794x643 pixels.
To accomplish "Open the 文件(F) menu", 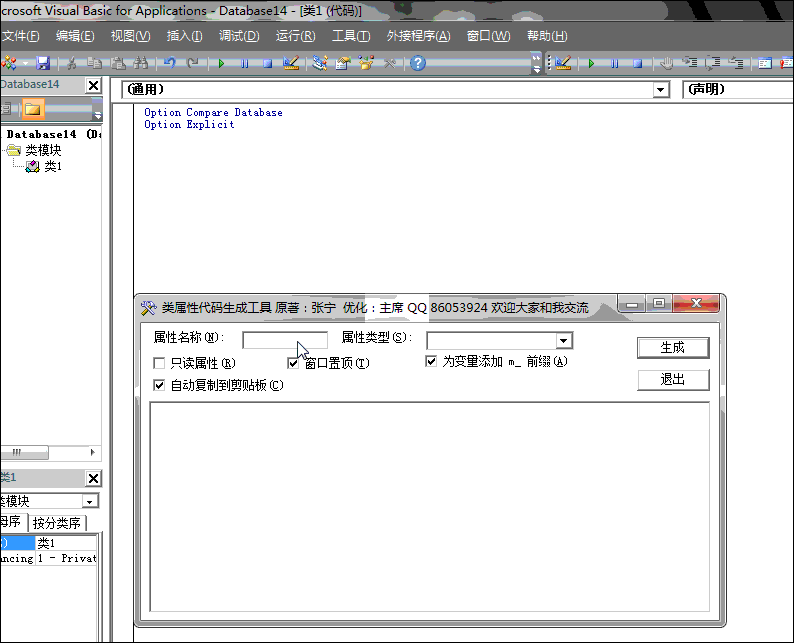I will coord(21,36).
